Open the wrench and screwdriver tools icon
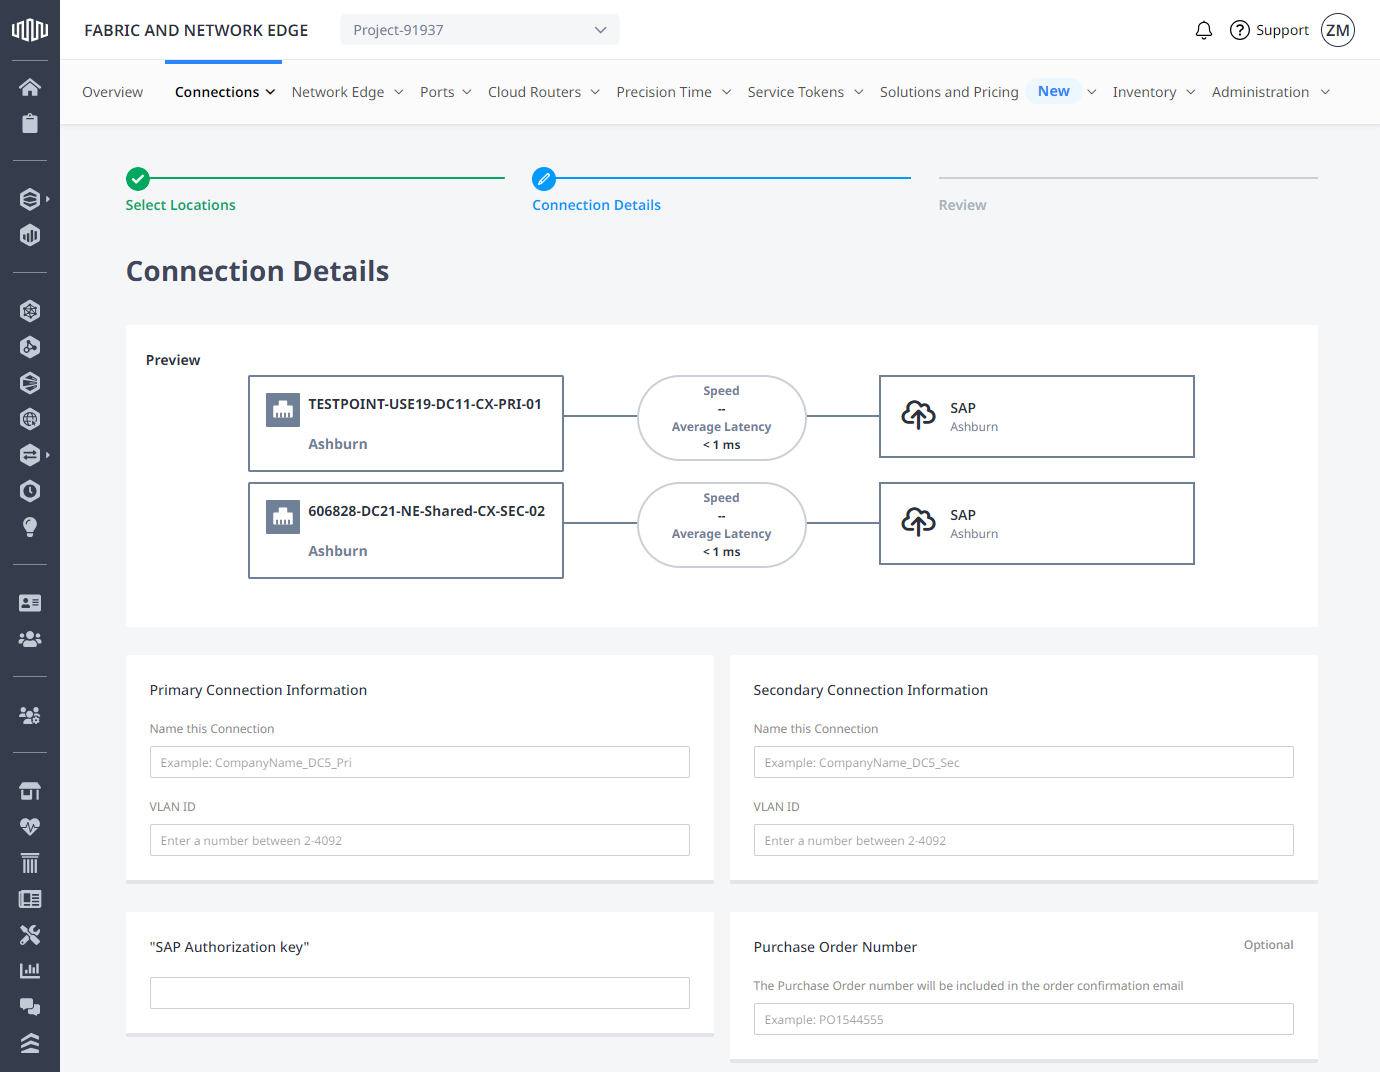The image size is (1380, 1072). pyautogui.click(x=30, y=935)
